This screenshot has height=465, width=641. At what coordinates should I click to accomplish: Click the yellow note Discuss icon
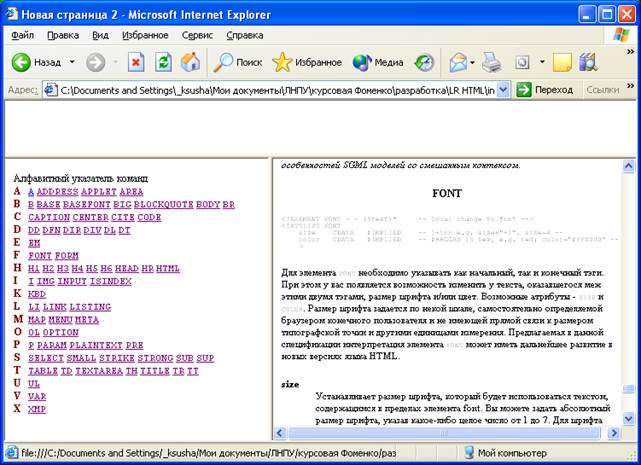point(562,62)
